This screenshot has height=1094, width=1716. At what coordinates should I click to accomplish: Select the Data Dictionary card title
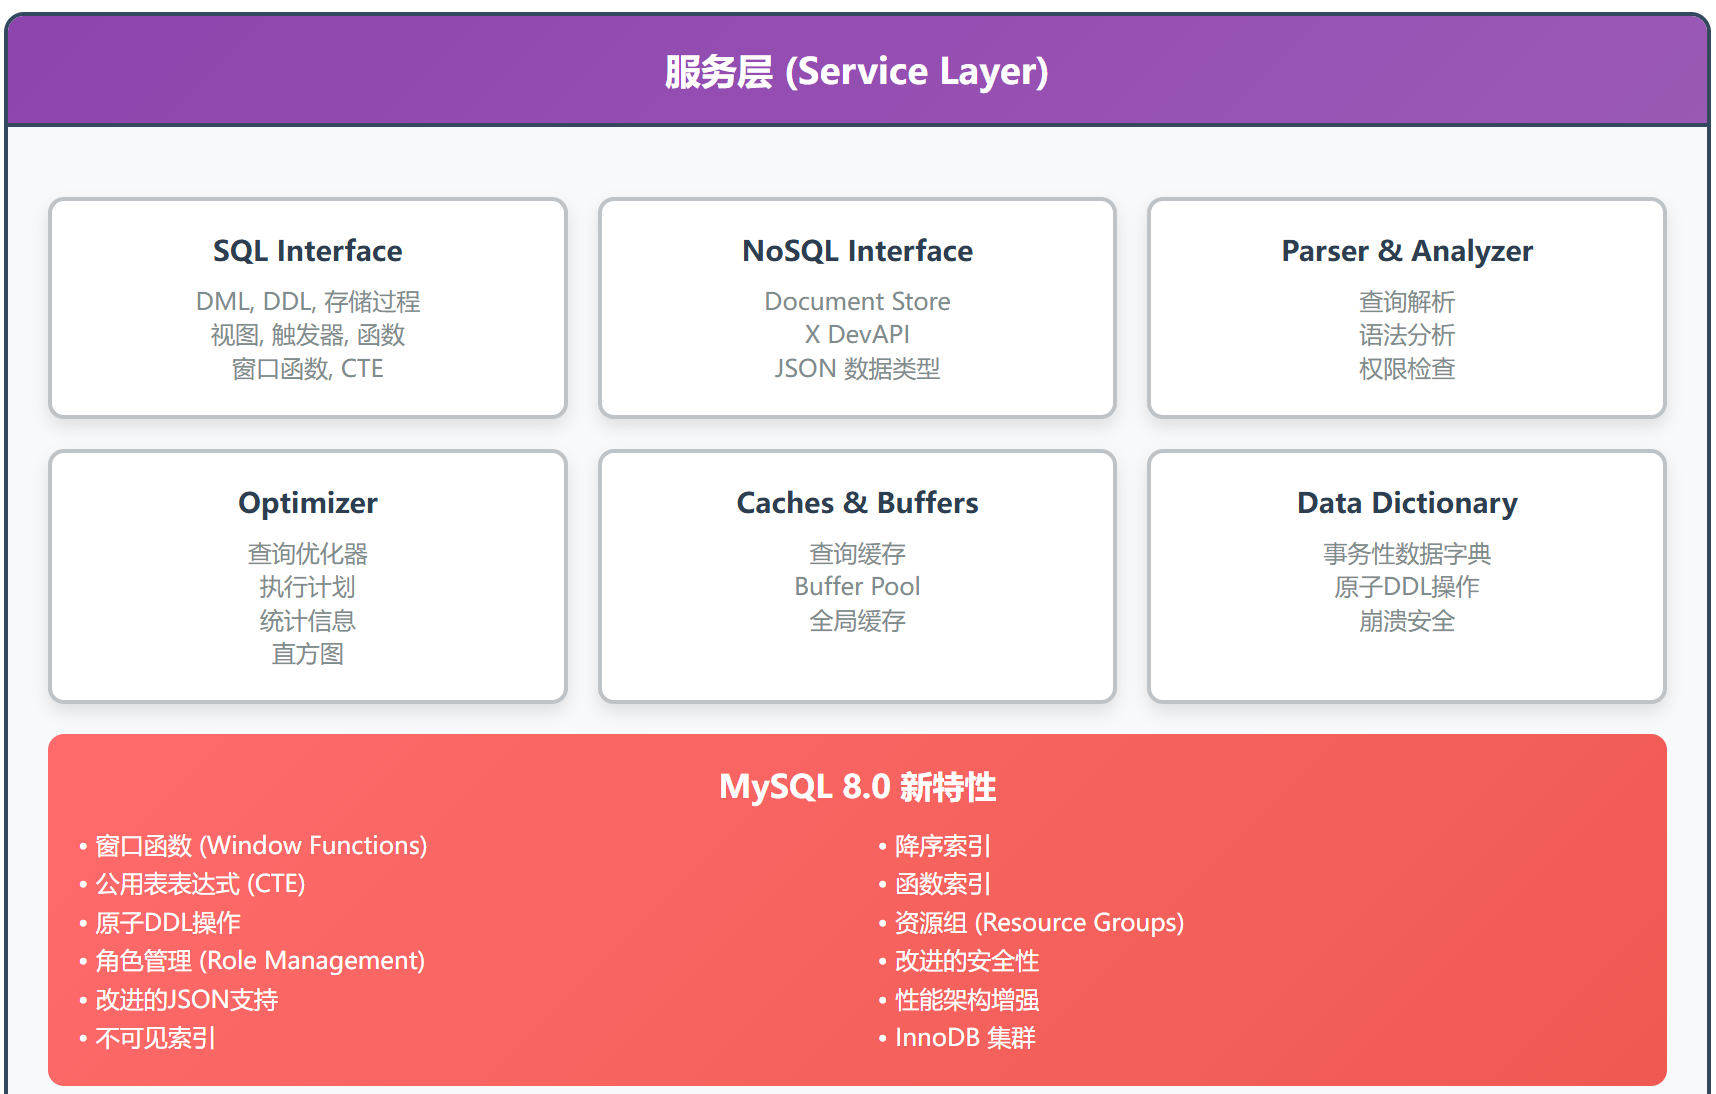pyautogui.click(x=1407, y=503)
